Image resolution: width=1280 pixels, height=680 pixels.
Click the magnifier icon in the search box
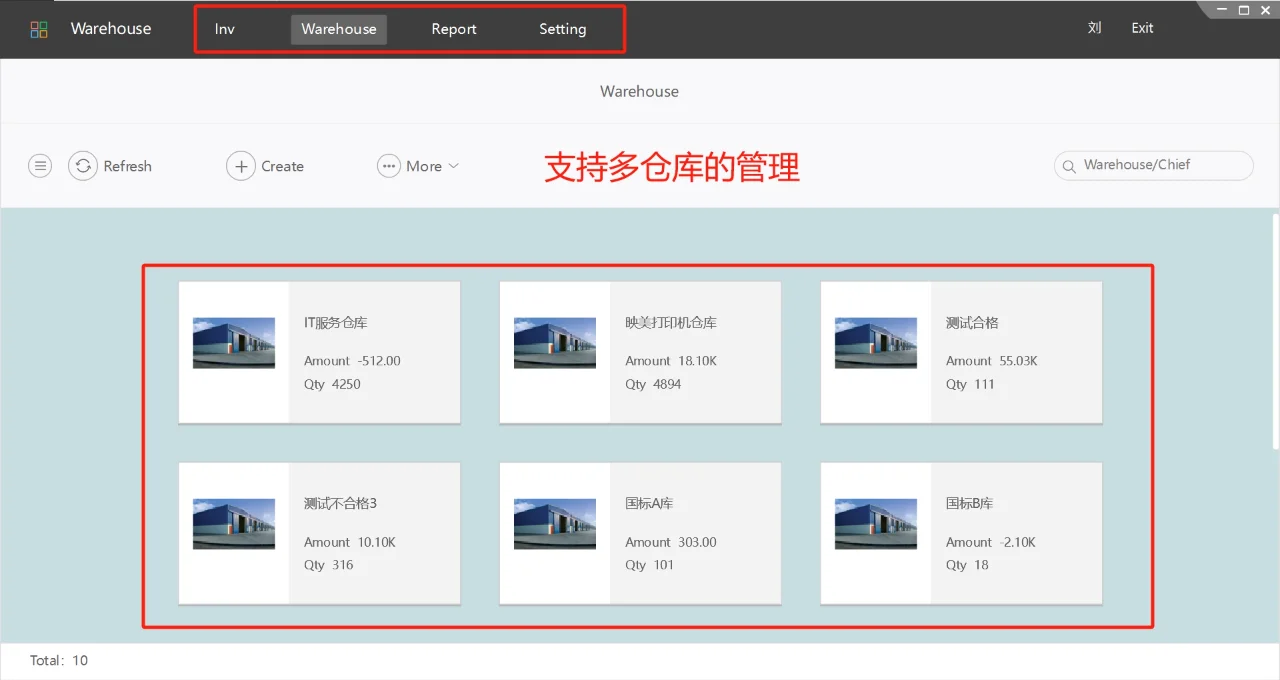tap(1068, 166)
